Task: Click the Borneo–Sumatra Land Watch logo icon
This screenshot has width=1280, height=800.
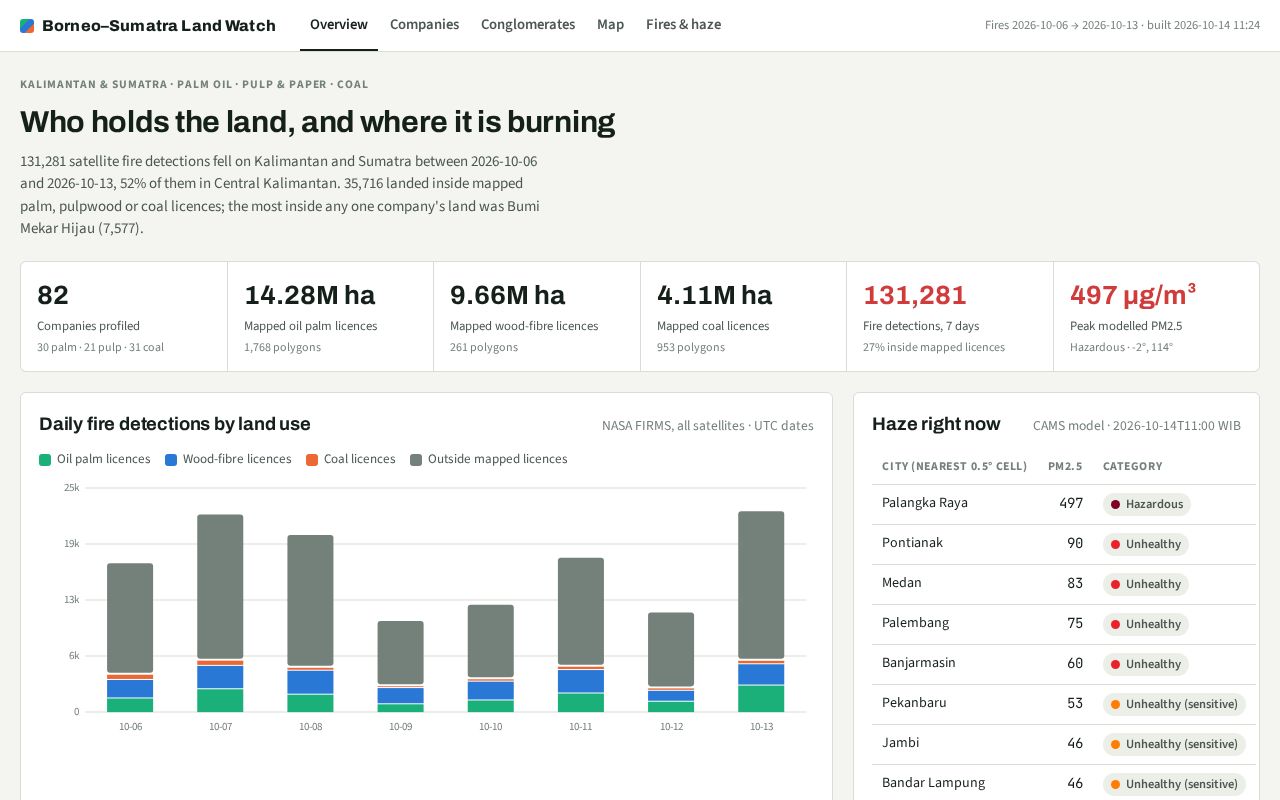Action: (27, 26)
